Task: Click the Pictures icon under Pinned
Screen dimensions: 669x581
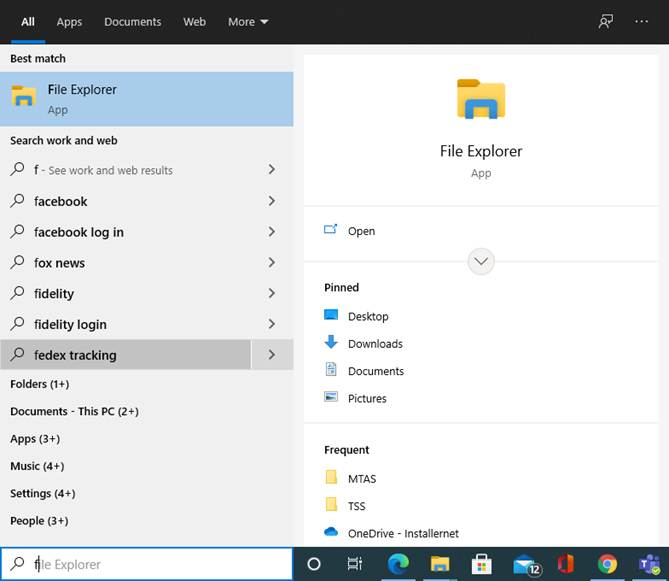Action: point(331,397)
